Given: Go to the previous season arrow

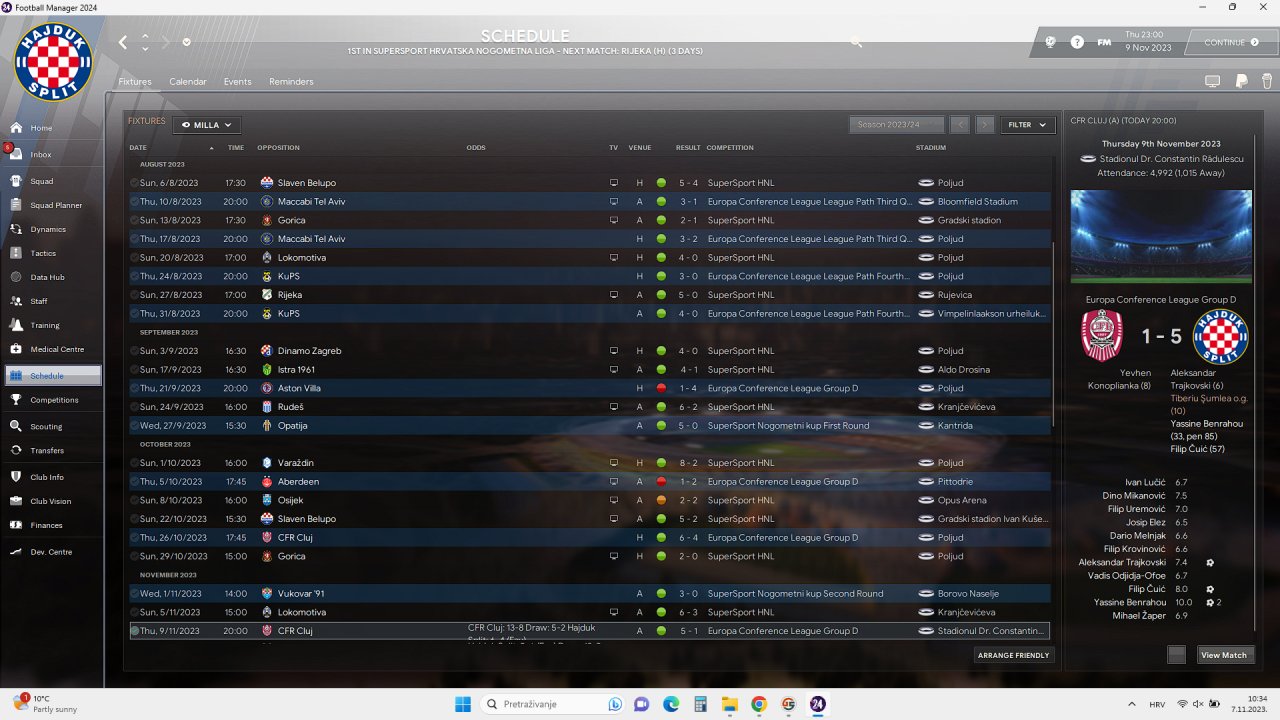Looking at the screenshot, I should coord(960,125).
